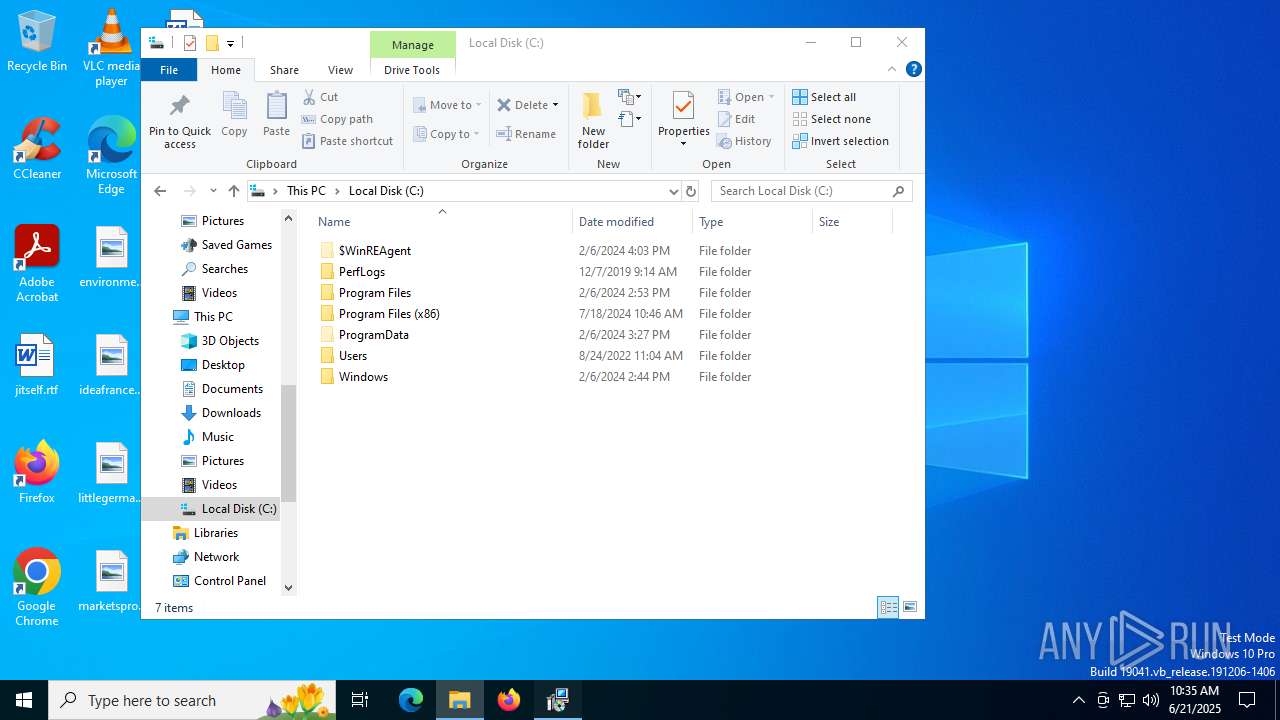Click navigation pane scroll up arrow

tap(289, 218)
